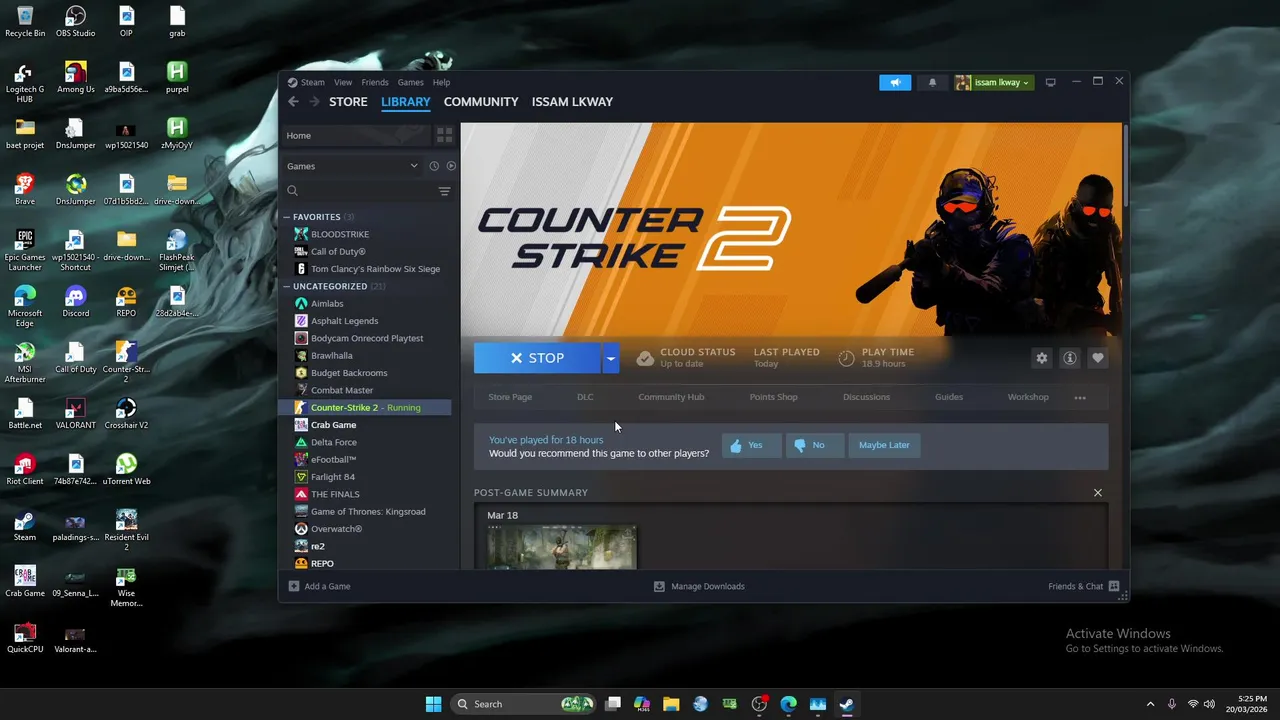Image resolution: width=1280 pixels, height=720 pixels.
Task: Open the Friends menu
Action: pyautogui.click(x=375, y=82)
